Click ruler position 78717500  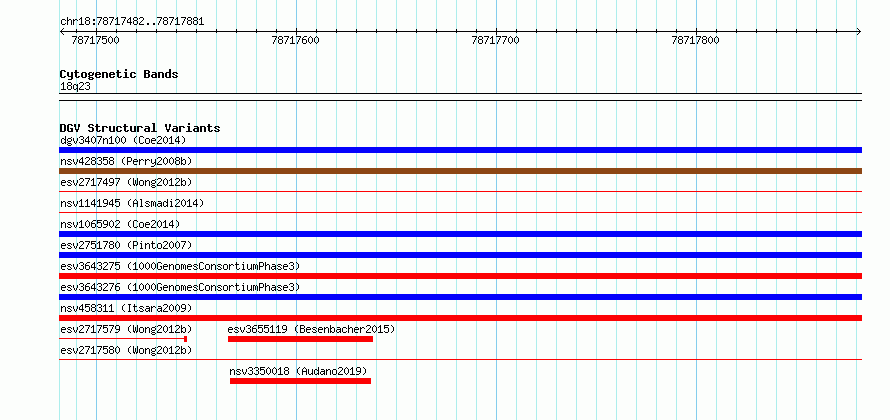[x=95, y=40]
